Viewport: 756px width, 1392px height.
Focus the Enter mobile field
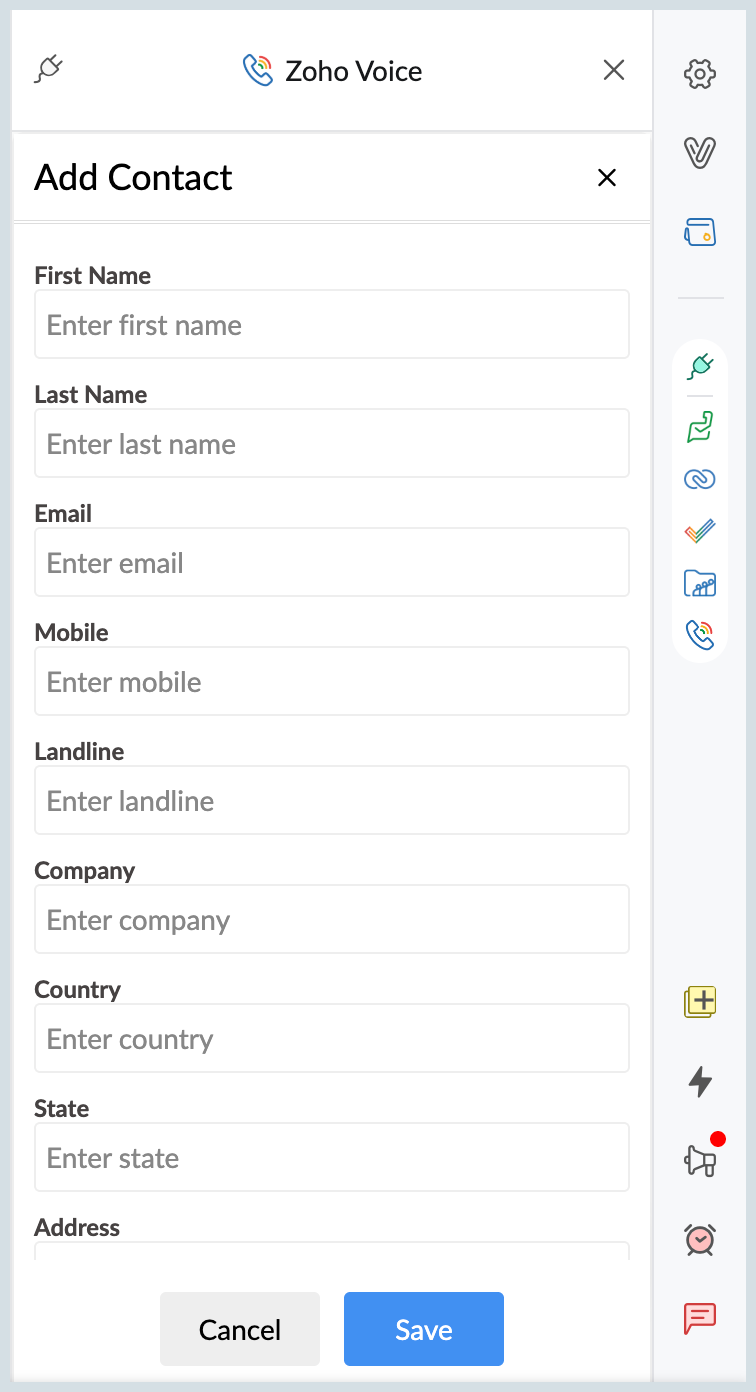(x=332, y=681)
